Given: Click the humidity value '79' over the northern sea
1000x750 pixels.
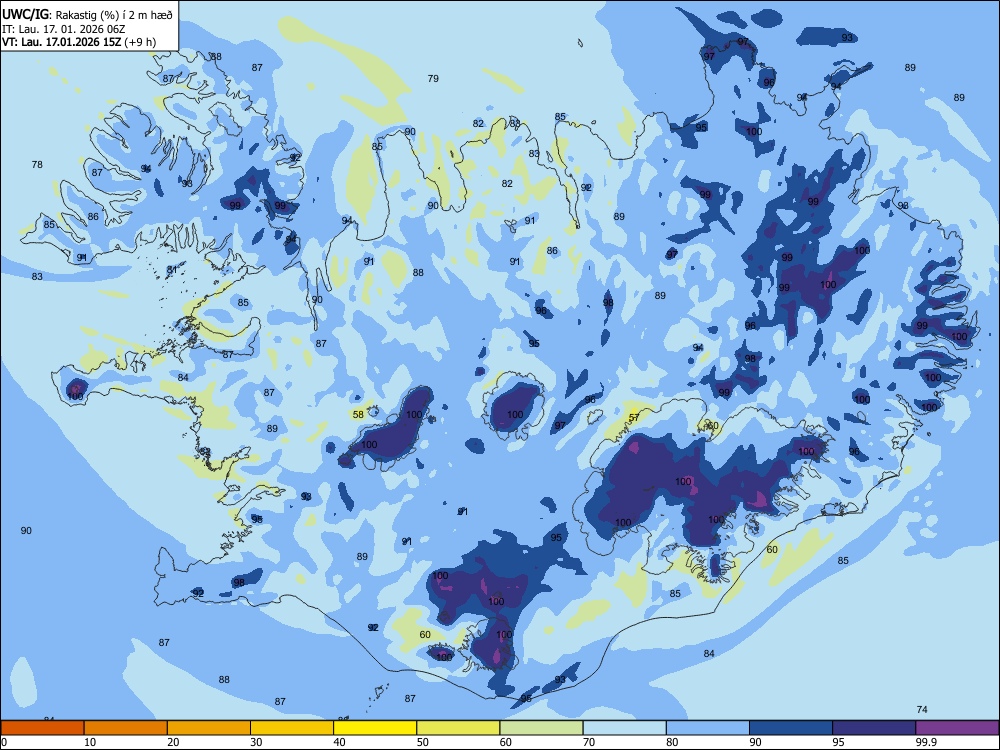Looking at the screenshot, I should 433,78.
